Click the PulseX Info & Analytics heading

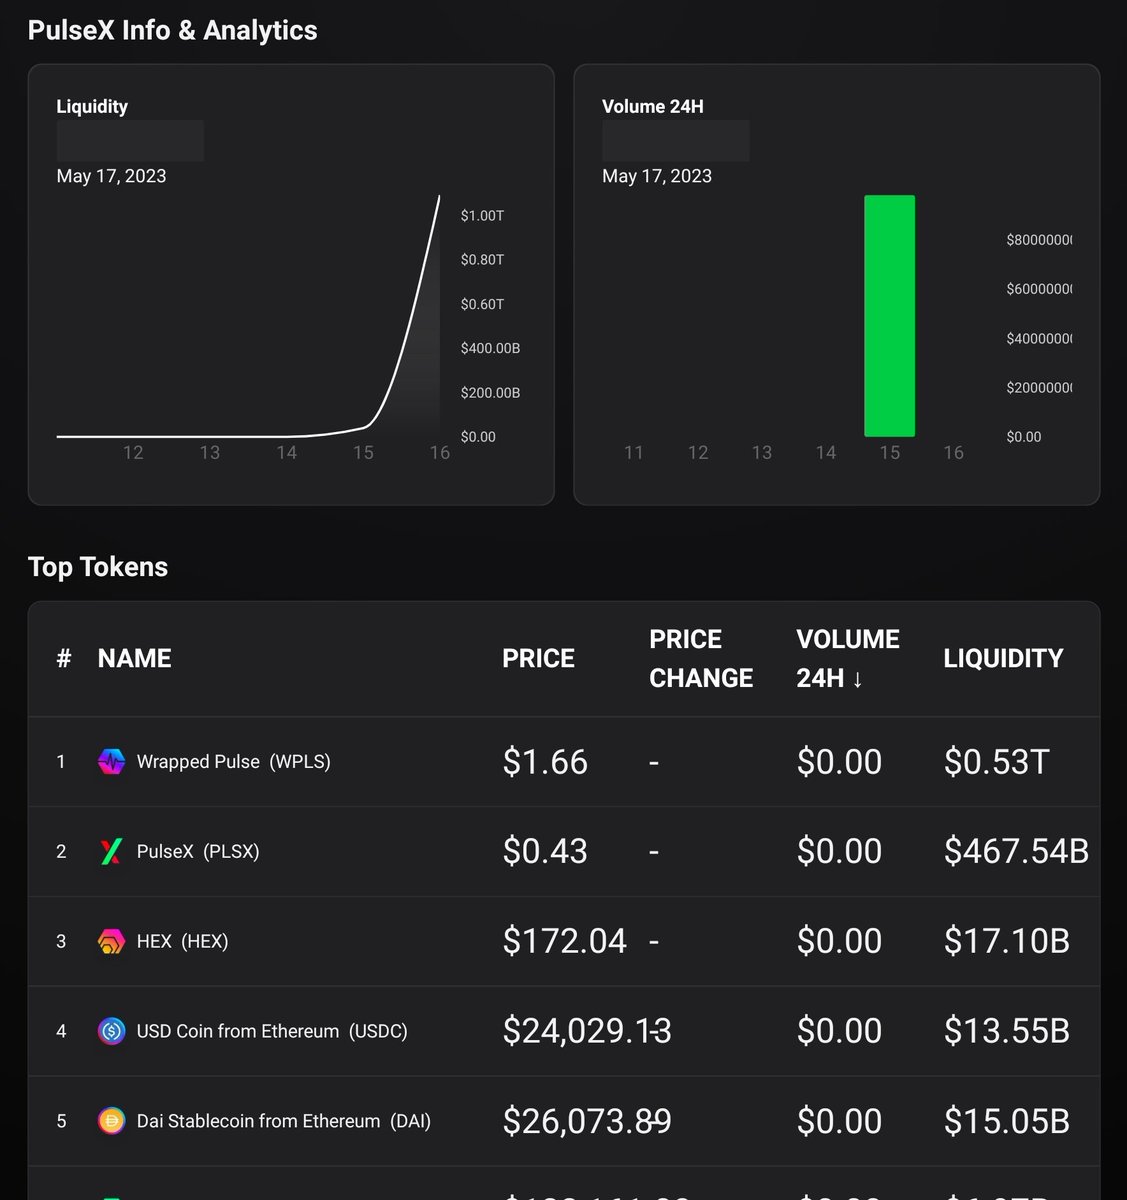(172, 30)
